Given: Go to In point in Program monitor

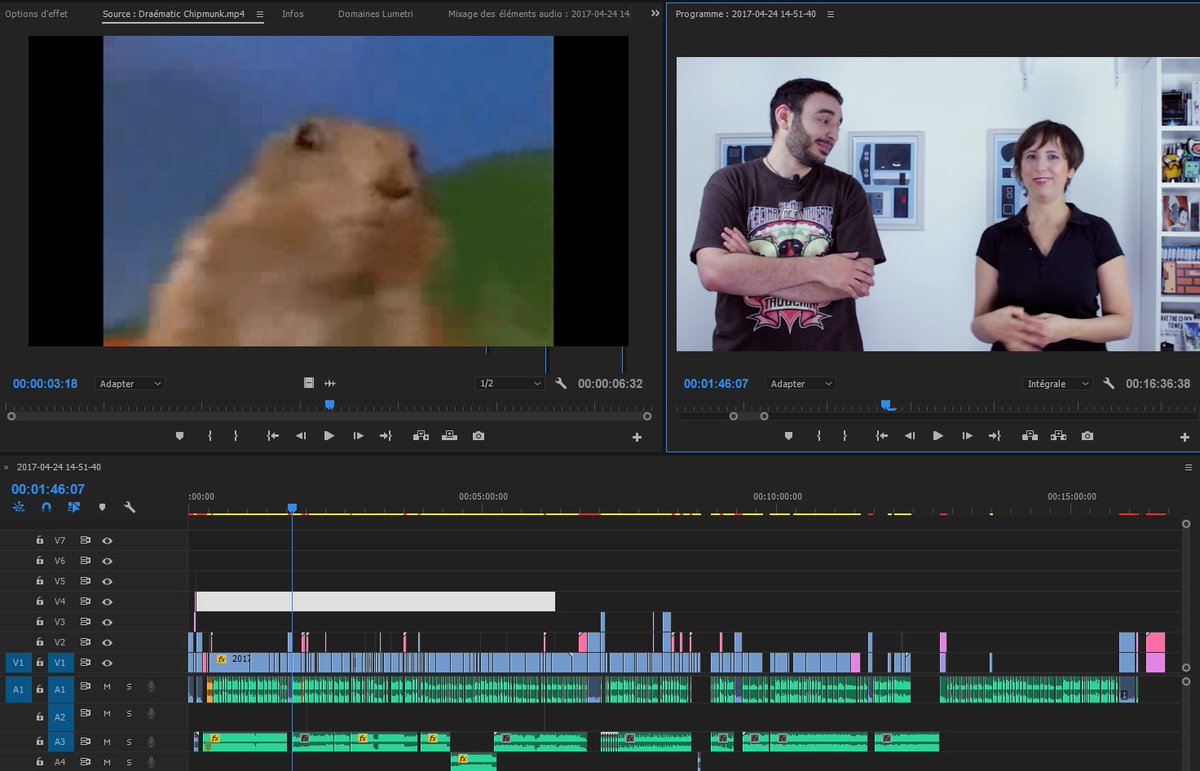Looking at the screenshot, I should point(881,436).
